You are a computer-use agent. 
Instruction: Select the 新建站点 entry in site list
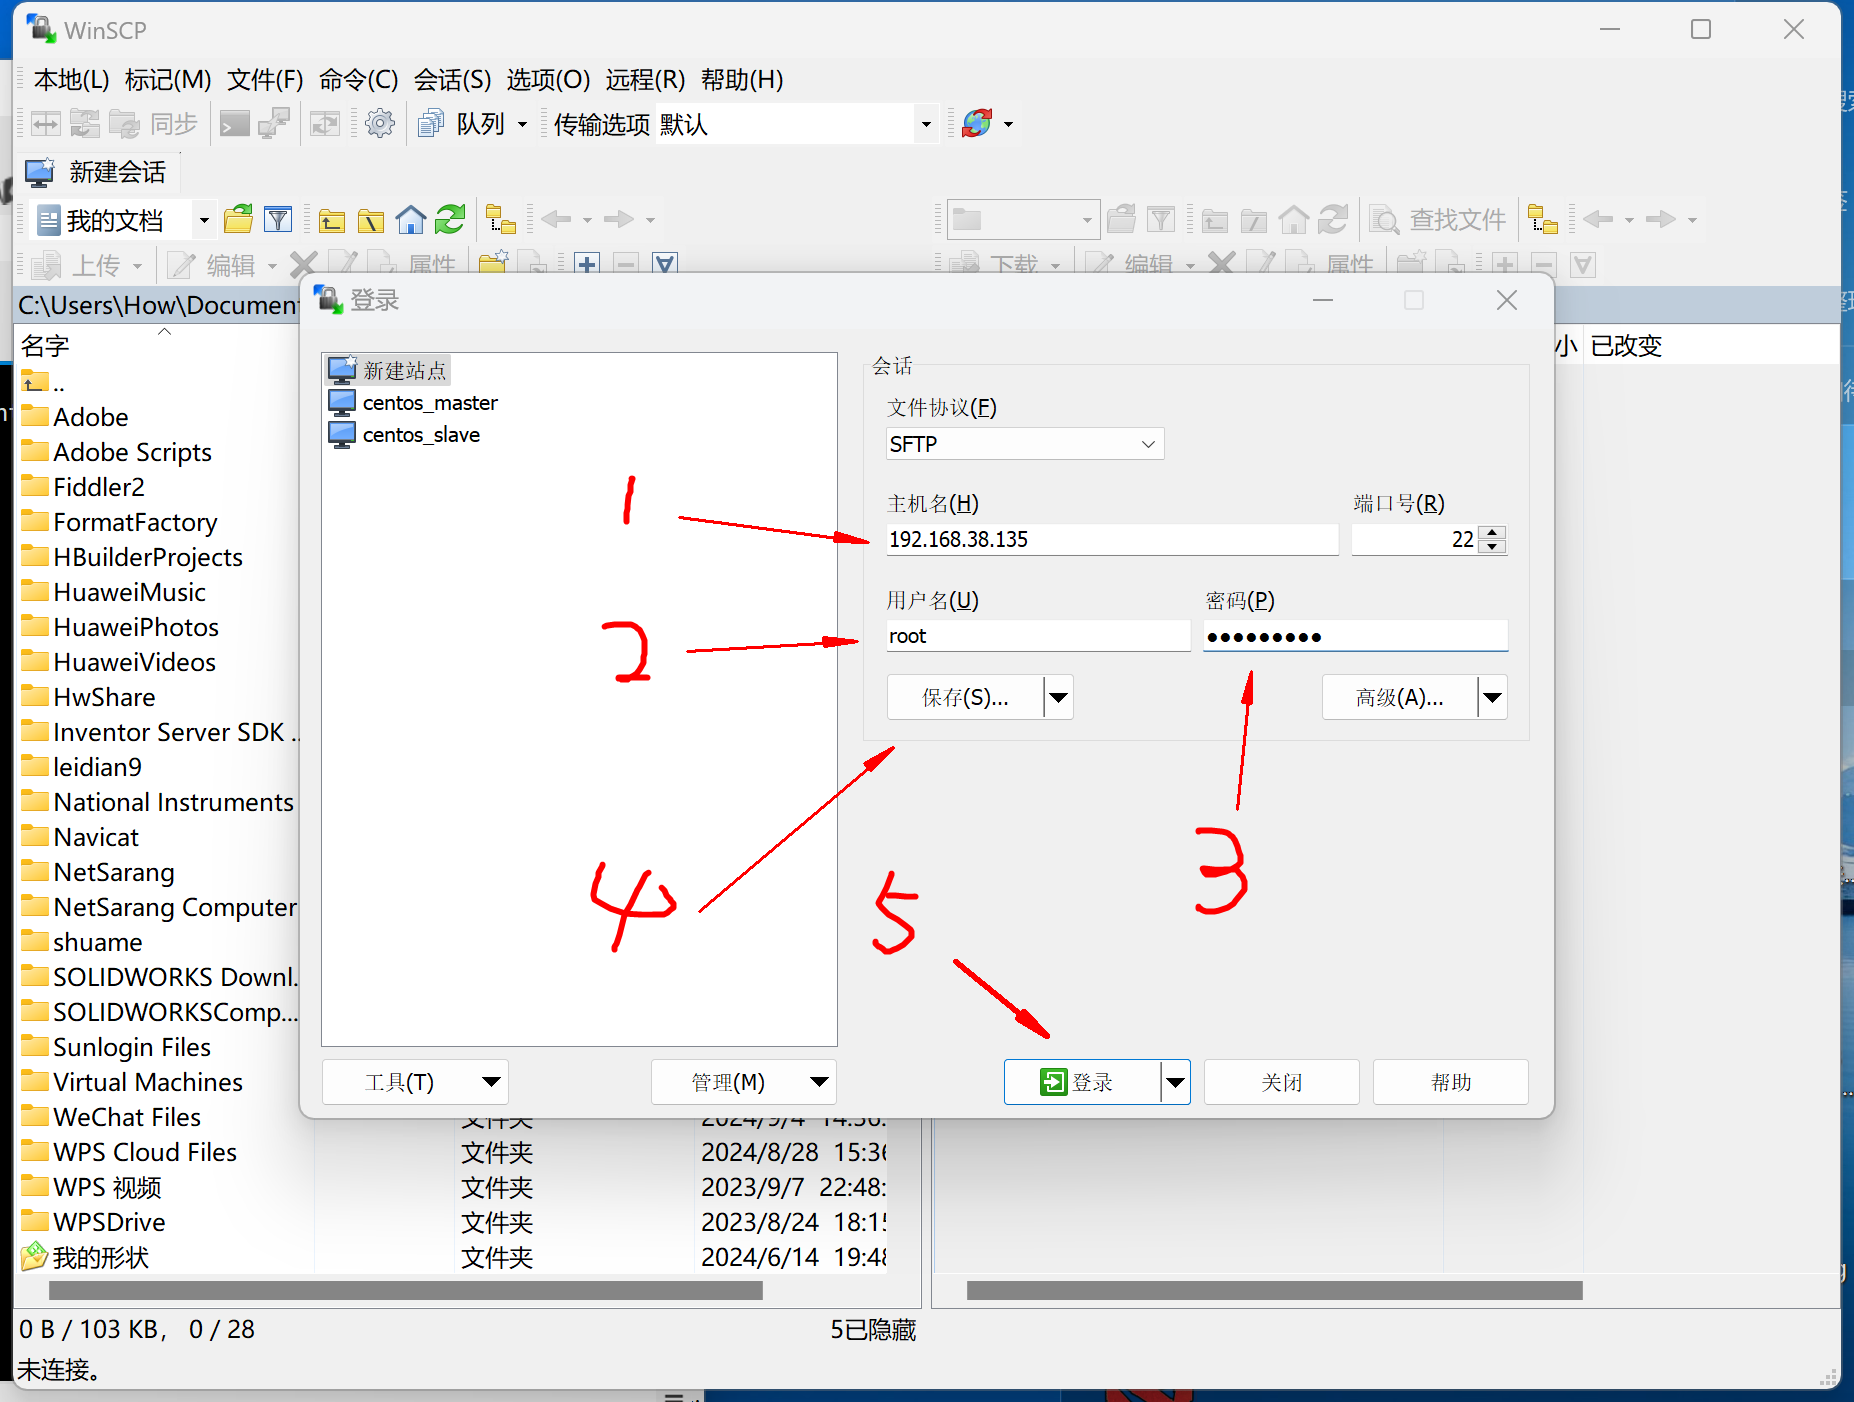point(388,370)
